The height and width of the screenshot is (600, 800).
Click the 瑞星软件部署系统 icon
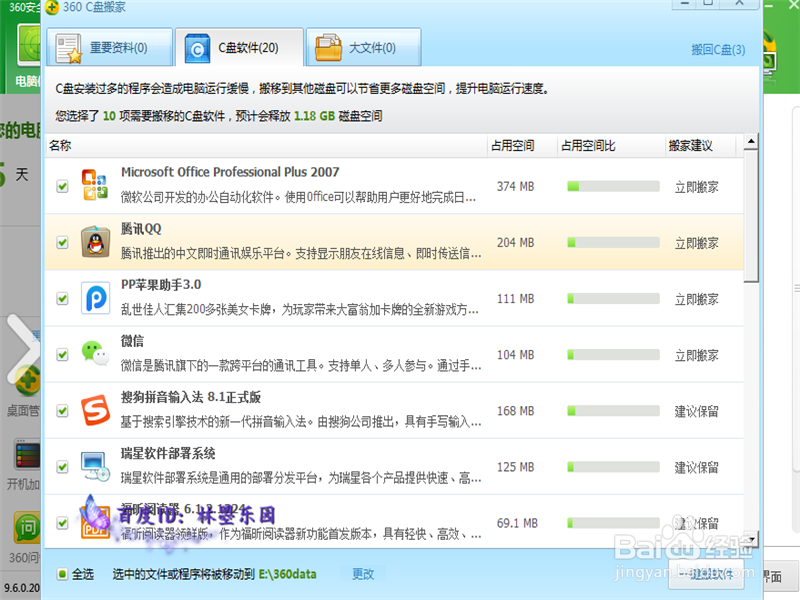coord(95,466)
